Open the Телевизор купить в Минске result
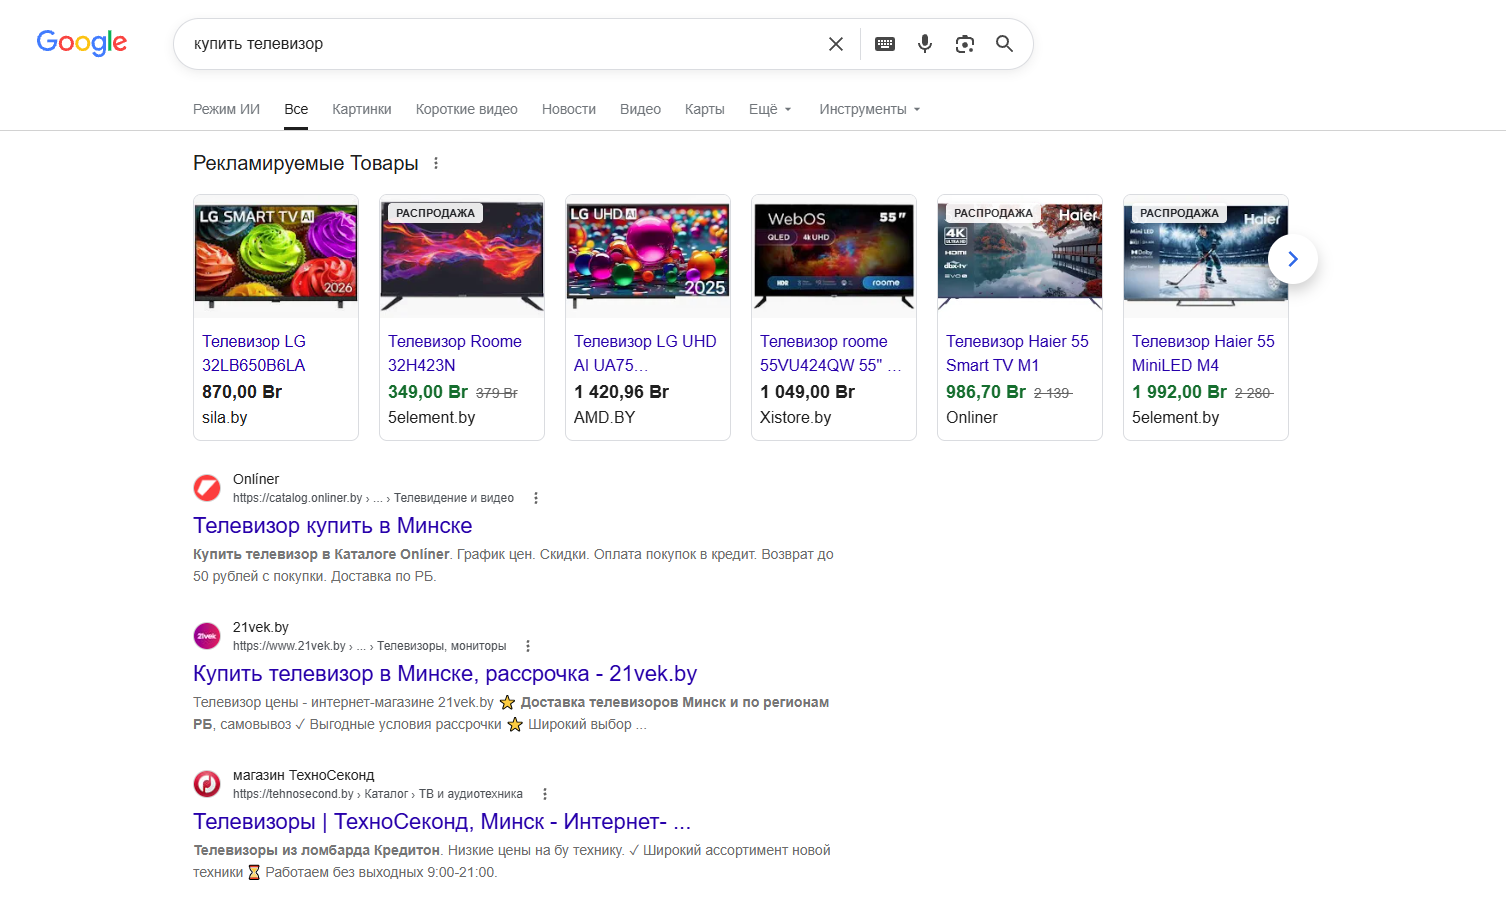The width and height of the screenshot is (1506, 905). coord(332,526)
